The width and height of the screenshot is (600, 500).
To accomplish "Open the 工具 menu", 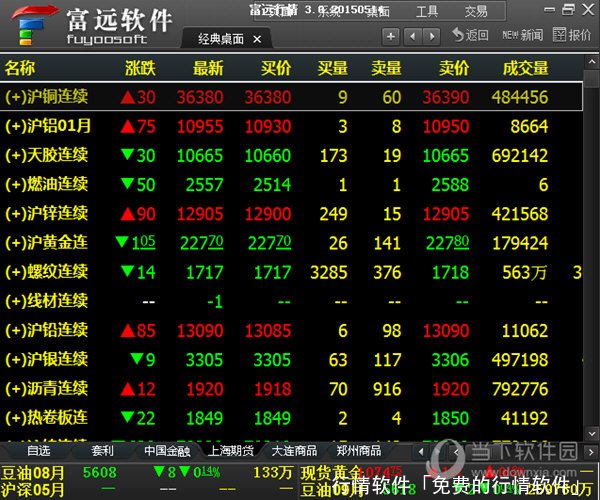I will (427, 11).
